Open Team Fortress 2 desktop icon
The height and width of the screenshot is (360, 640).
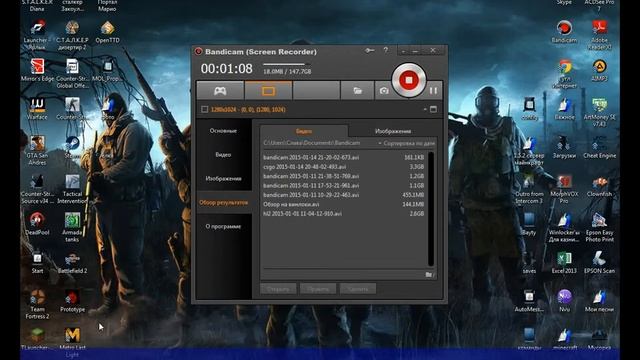click(37, 304)
